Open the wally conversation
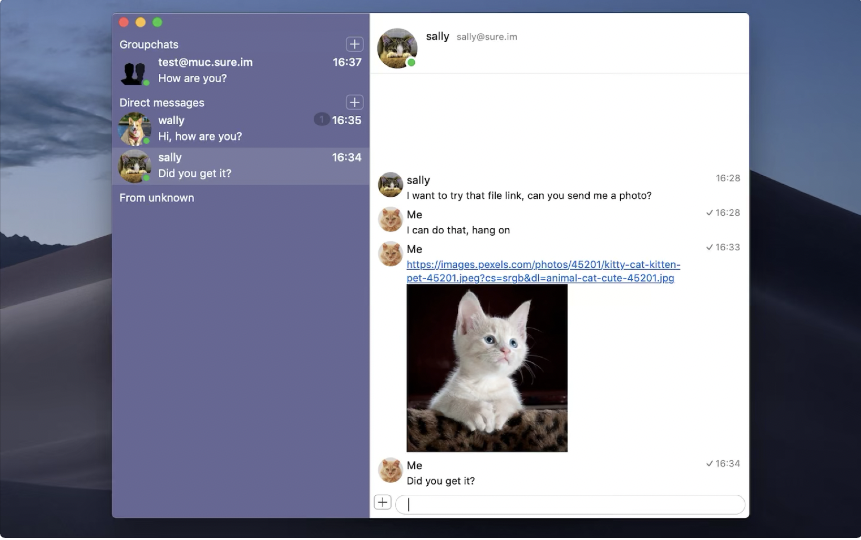This screenshot has height=540, width=861. 241,129
